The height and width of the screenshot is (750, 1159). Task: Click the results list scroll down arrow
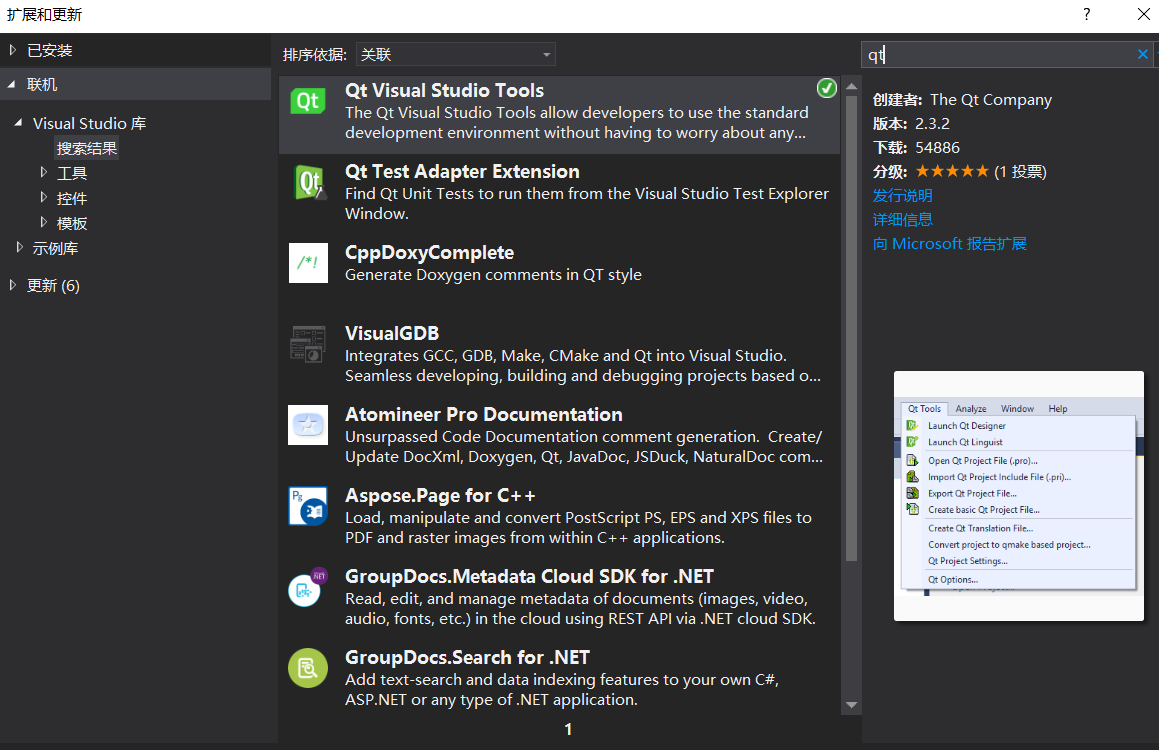coord(852,705)
